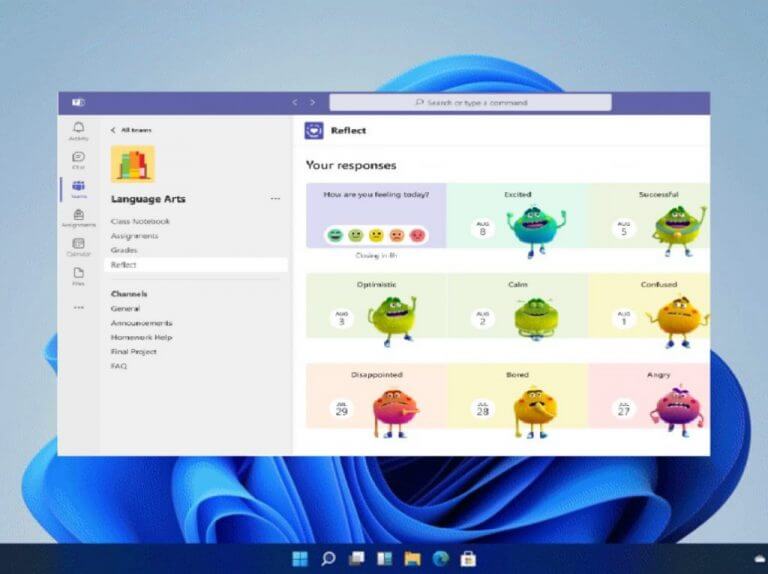This screenshot has height=574, width=768.
Task: Open the Calendar icon in sidebar
Action: (x=78, y=247)
